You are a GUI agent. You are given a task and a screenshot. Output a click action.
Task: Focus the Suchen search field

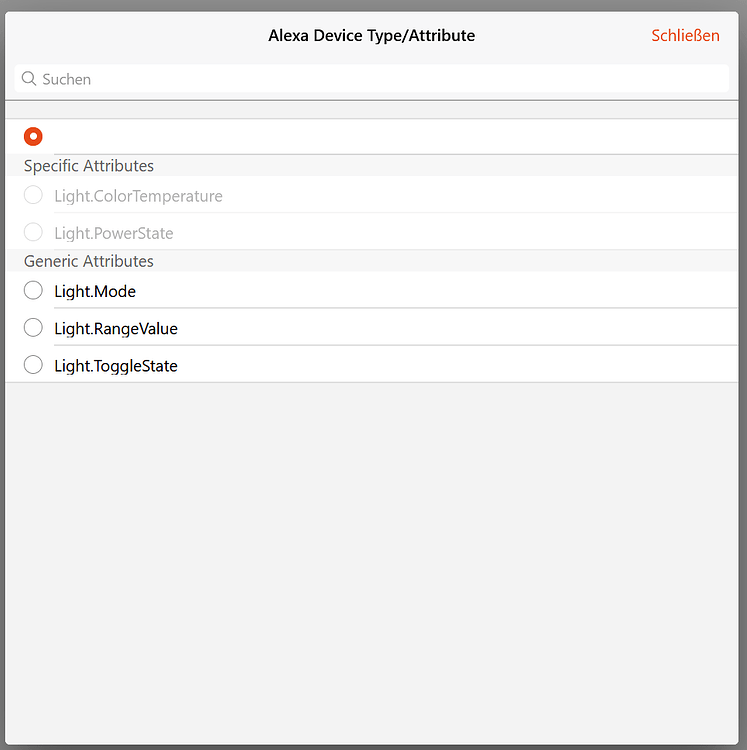[x=372, y=78]
